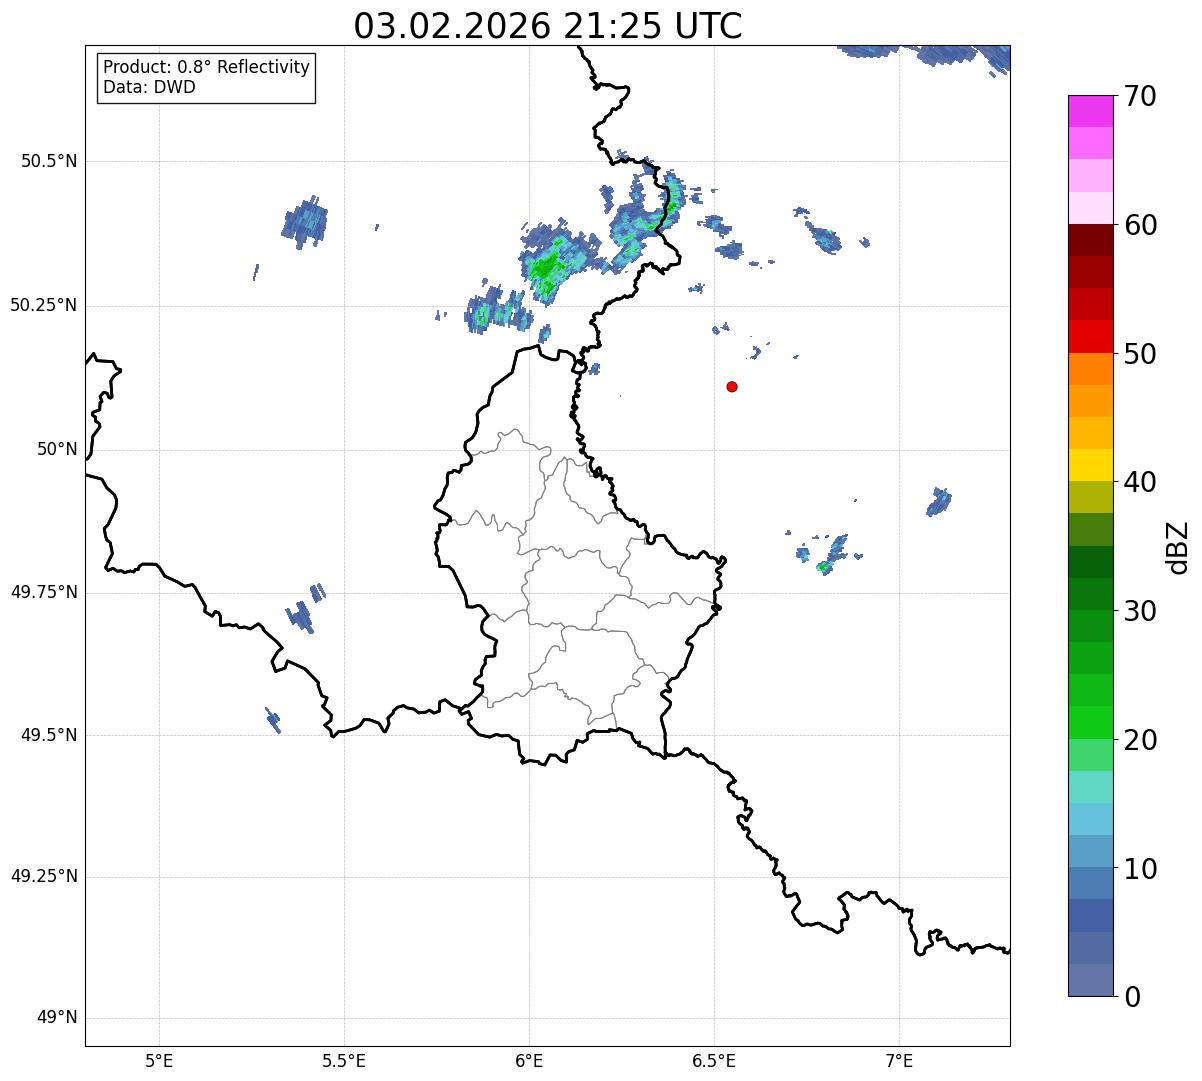Viewport: 1202px width, 1081px height.
Task: Pick the magenta top colorbar segment
Action: (x=1090, y=111)
